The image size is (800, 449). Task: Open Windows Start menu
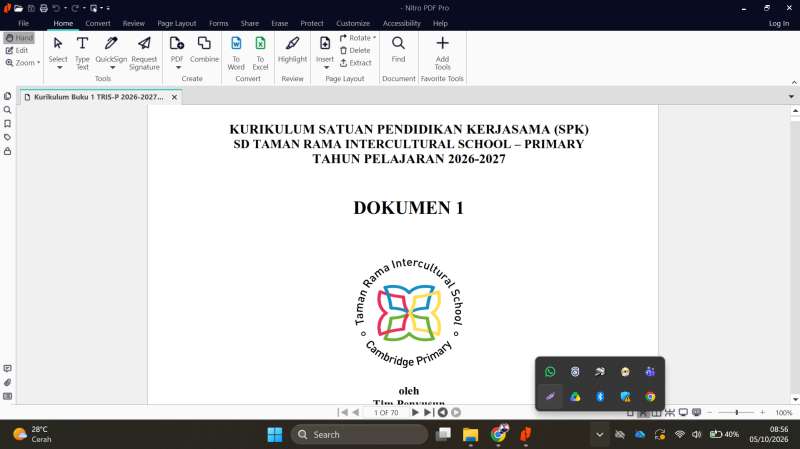(x=274, y=435)
